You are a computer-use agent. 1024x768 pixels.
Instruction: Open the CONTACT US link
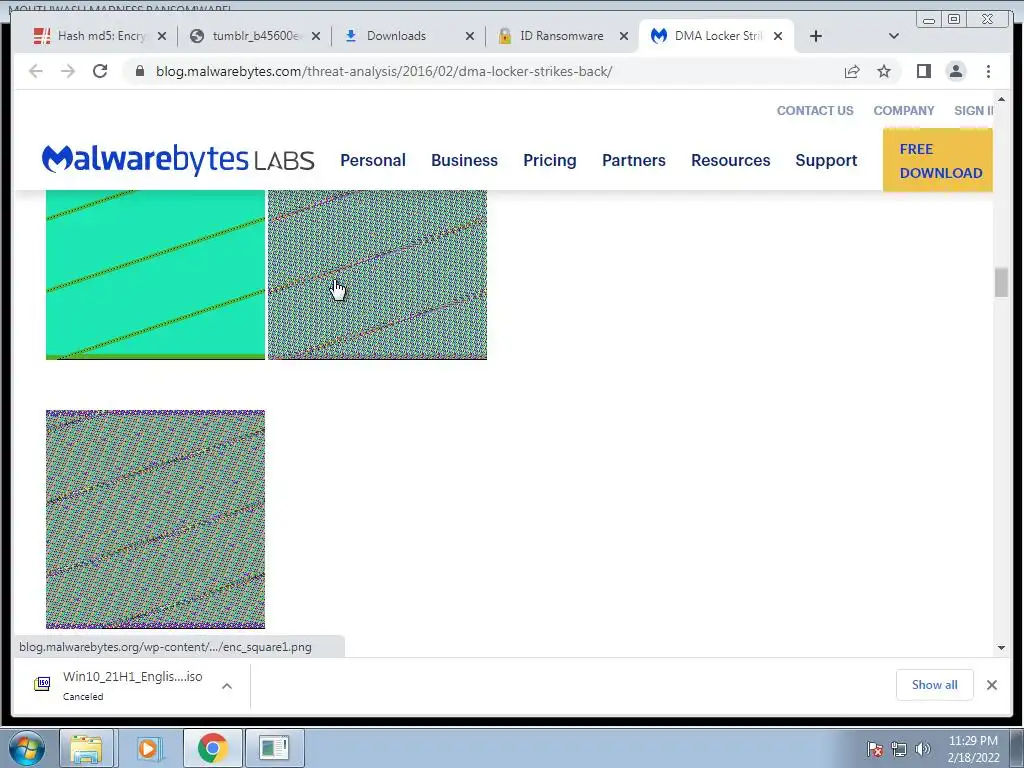point(815,110)
